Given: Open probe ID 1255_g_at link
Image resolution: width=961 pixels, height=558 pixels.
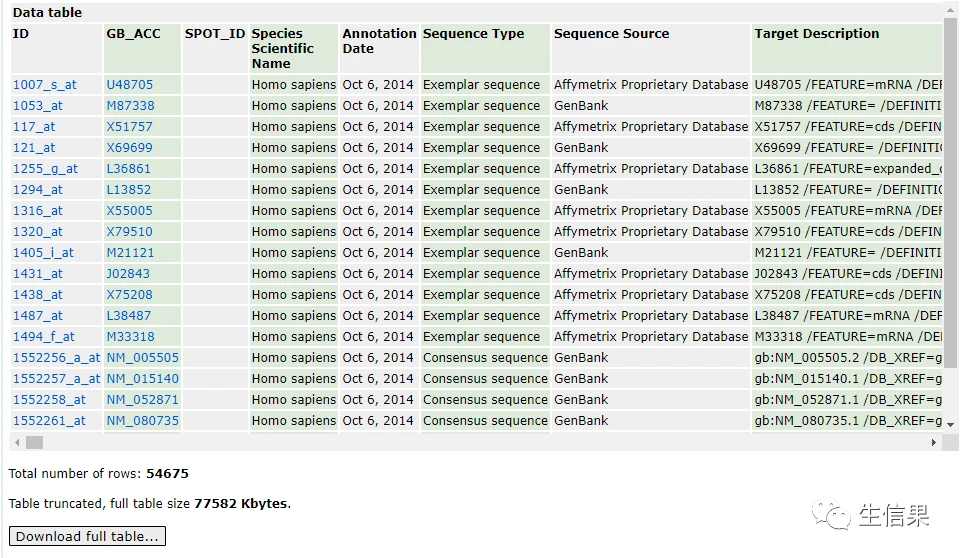Looking at the screenshot, I should click(45, 169).
